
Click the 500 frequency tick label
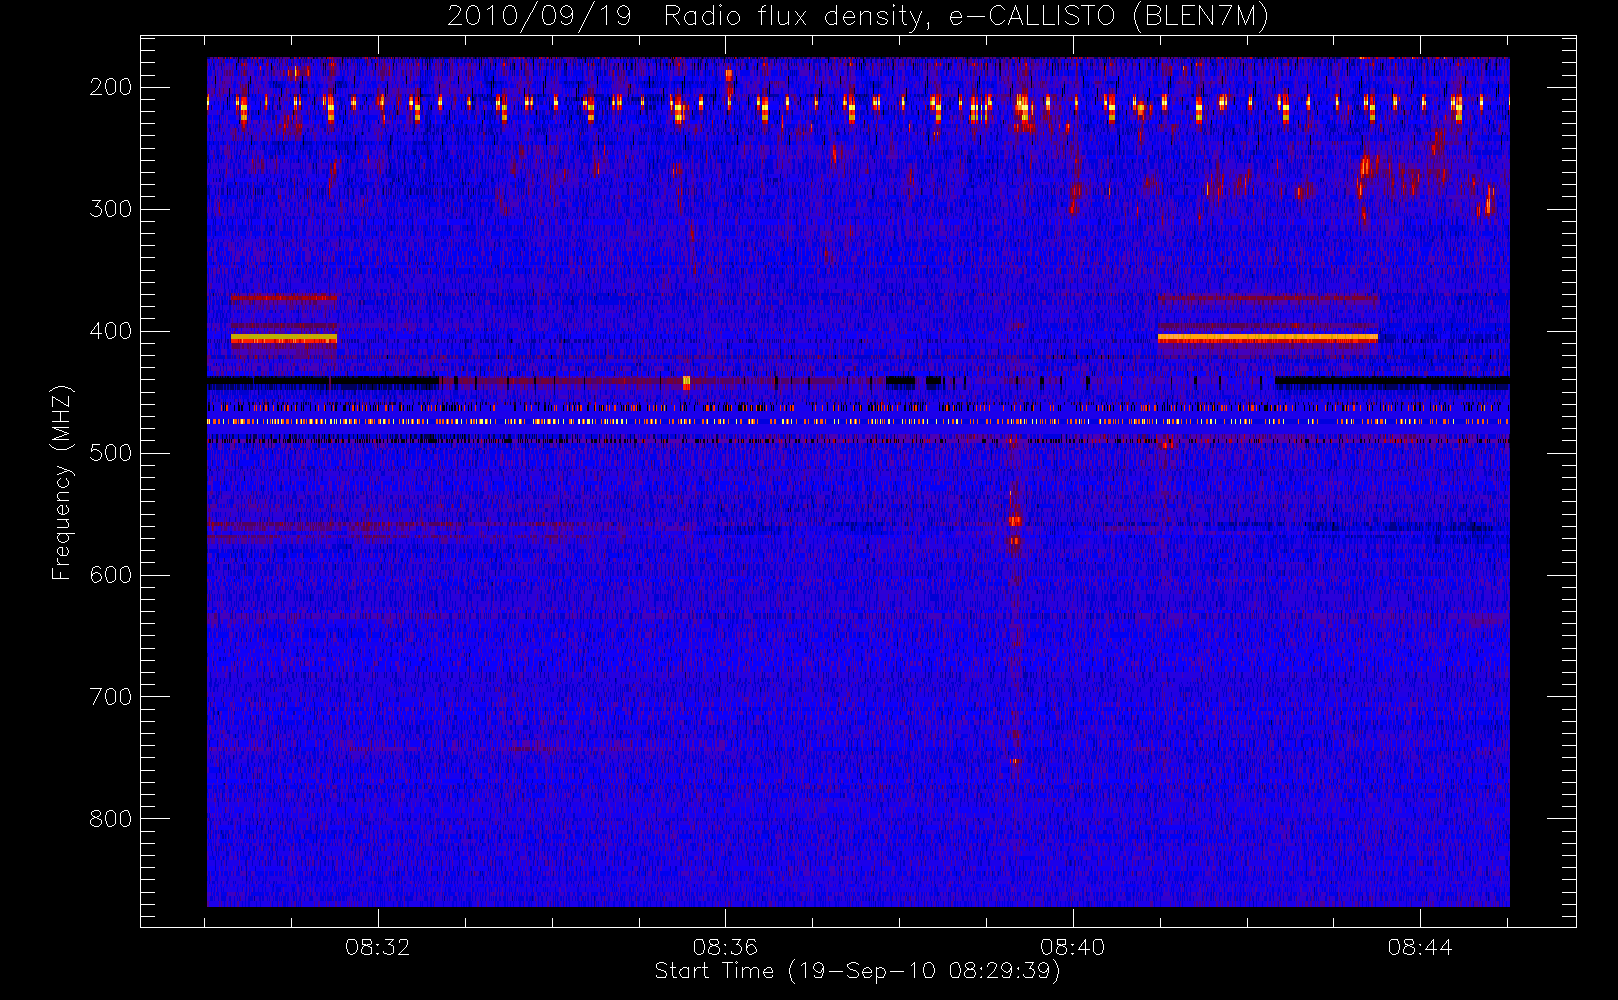(x=110, y=453)
